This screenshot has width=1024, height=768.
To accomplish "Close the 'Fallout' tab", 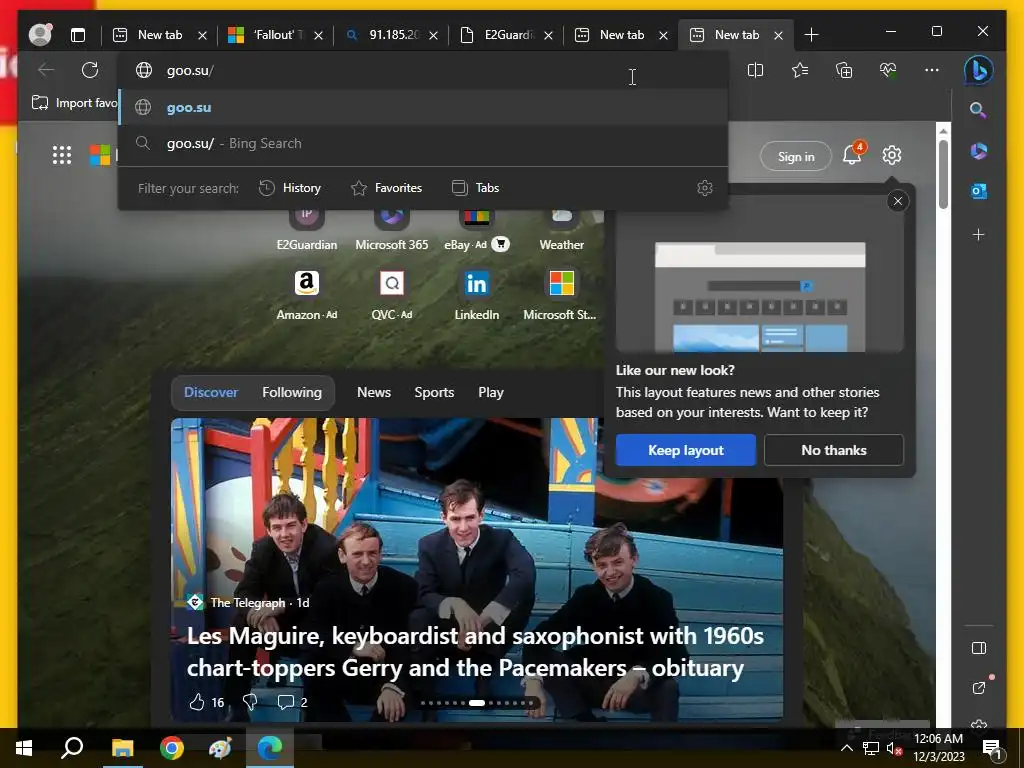I will (318, 35).
